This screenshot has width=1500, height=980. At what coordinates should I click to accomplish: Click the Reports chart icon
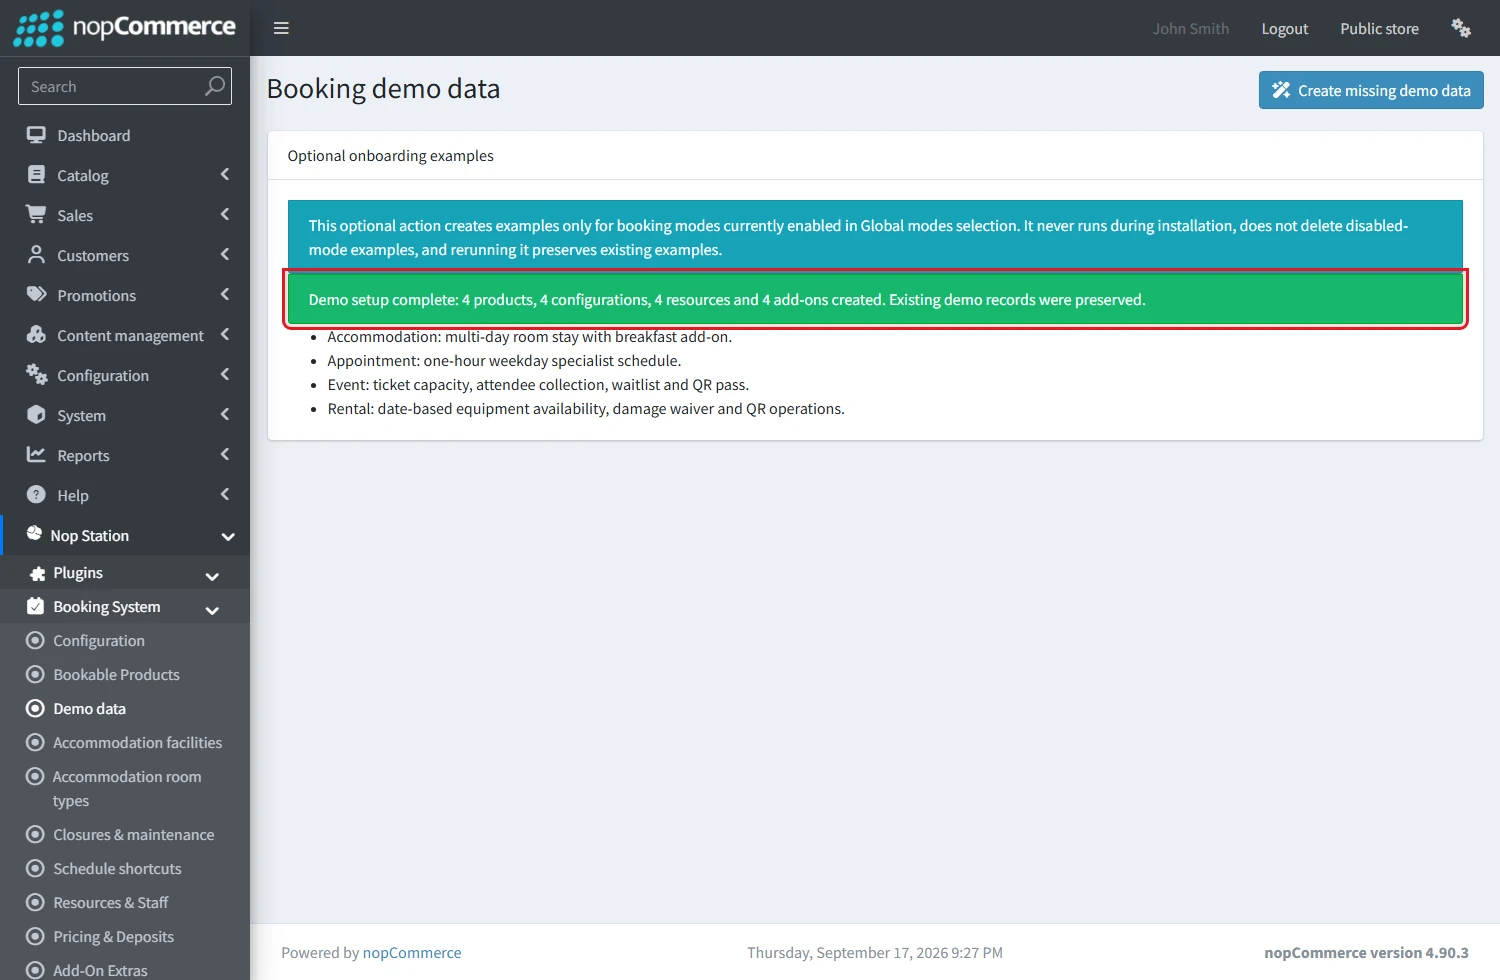click(36, 455)
